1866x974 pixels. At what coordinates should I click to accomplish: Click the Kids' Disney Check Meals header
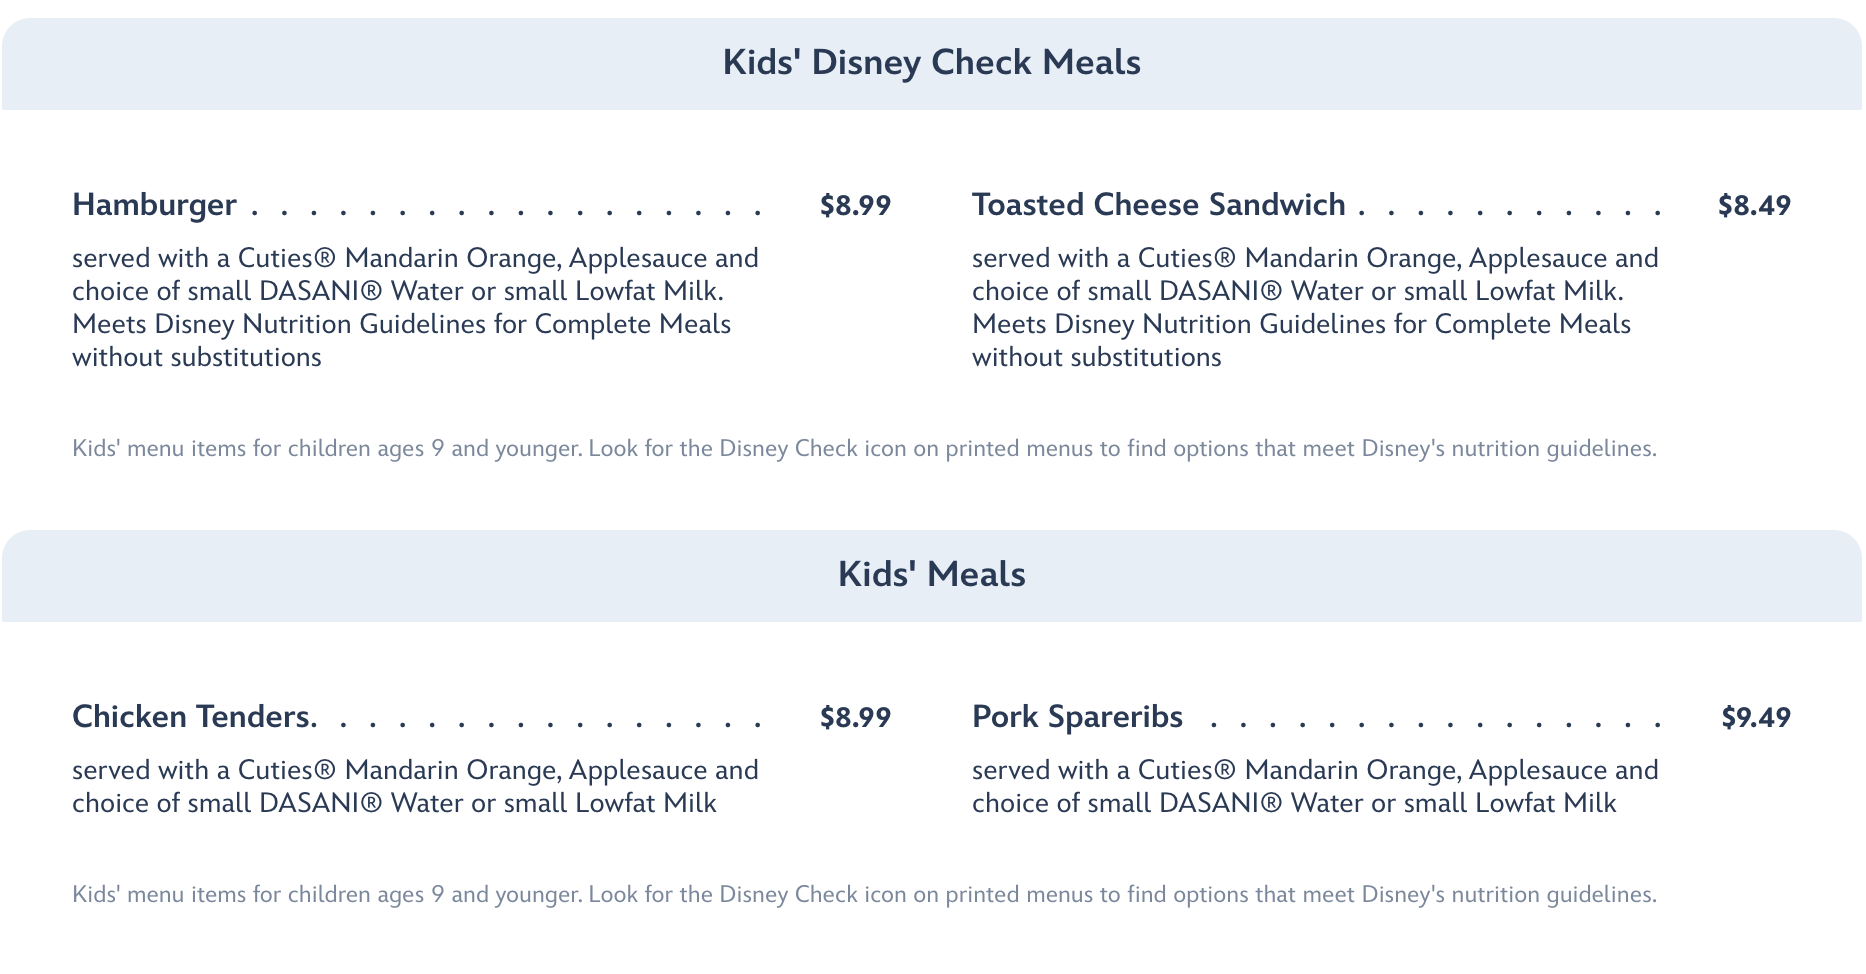[931, 63]
